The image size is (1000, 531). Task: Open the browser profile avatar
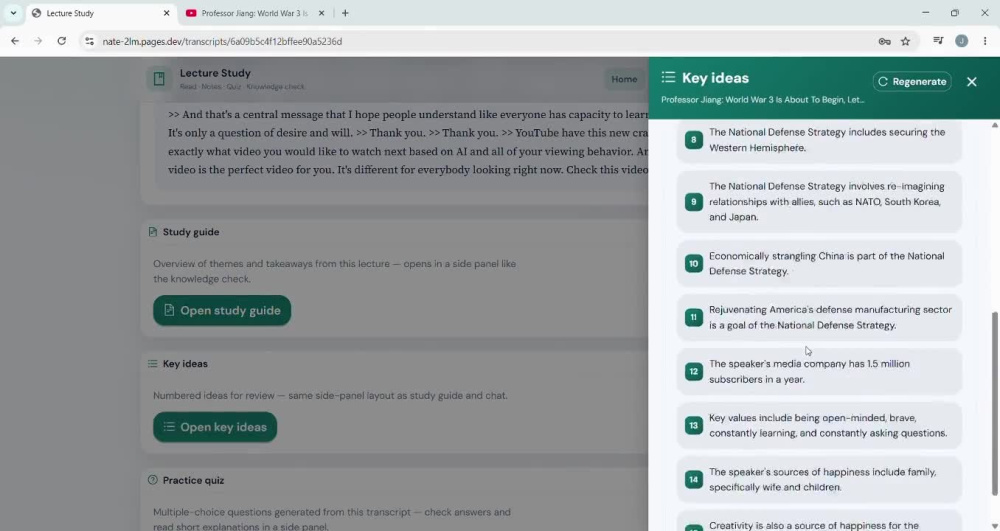961,41
